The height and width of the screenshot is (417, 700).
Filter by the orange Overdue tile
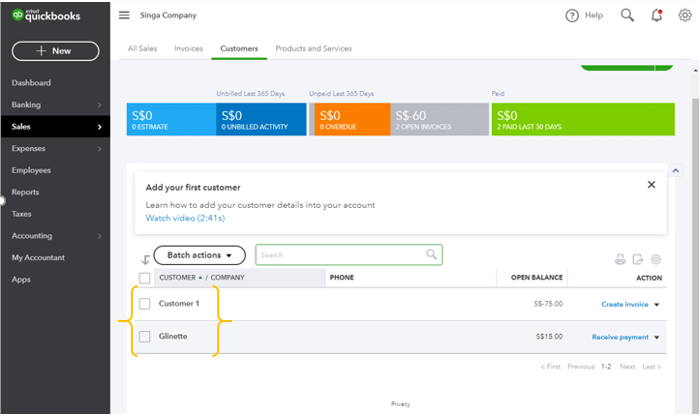pyautogui.click(x=352, y=119)
